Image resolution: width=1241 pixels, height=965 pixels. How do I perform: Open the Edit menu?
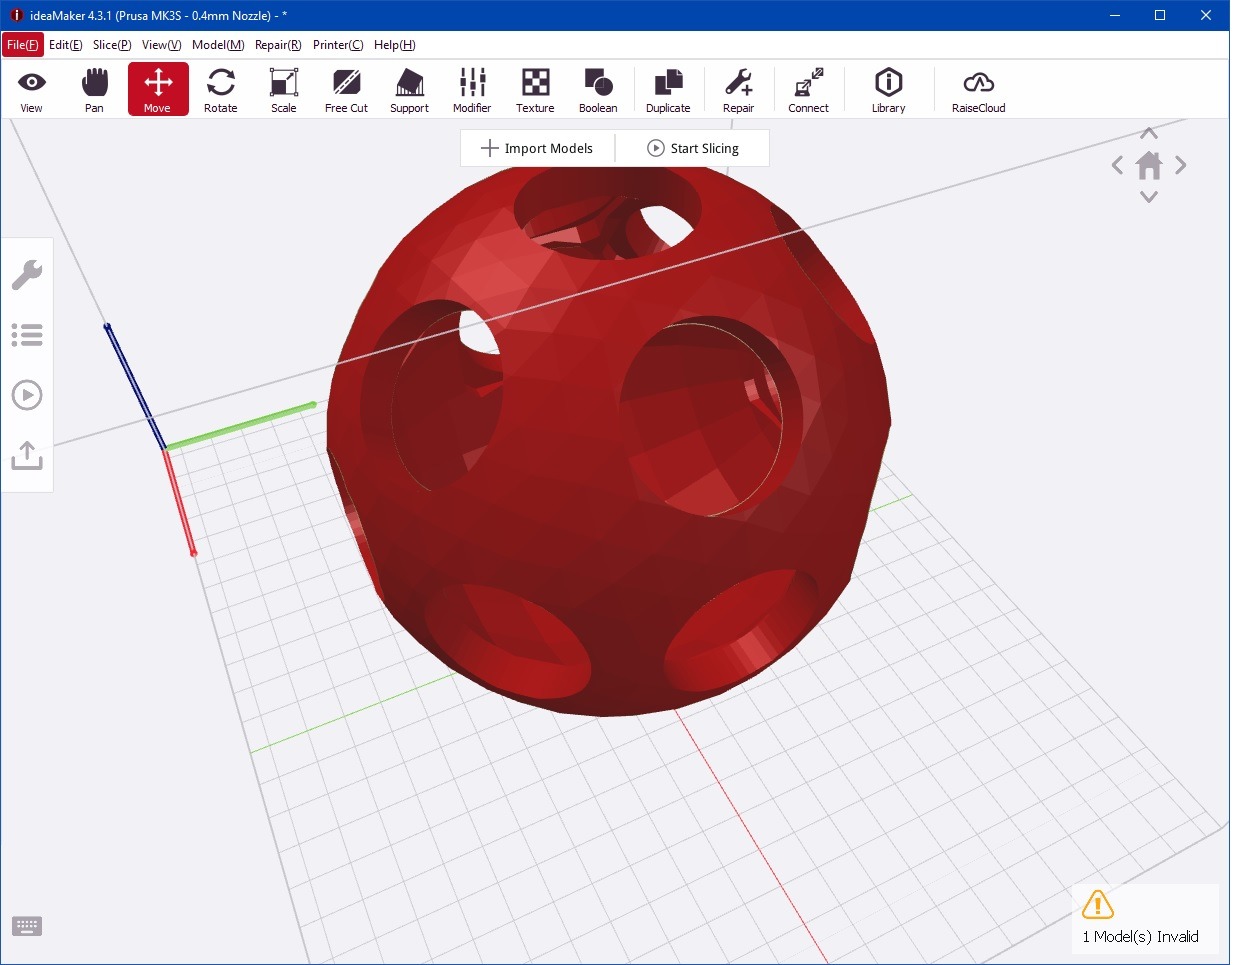[65, 45]
